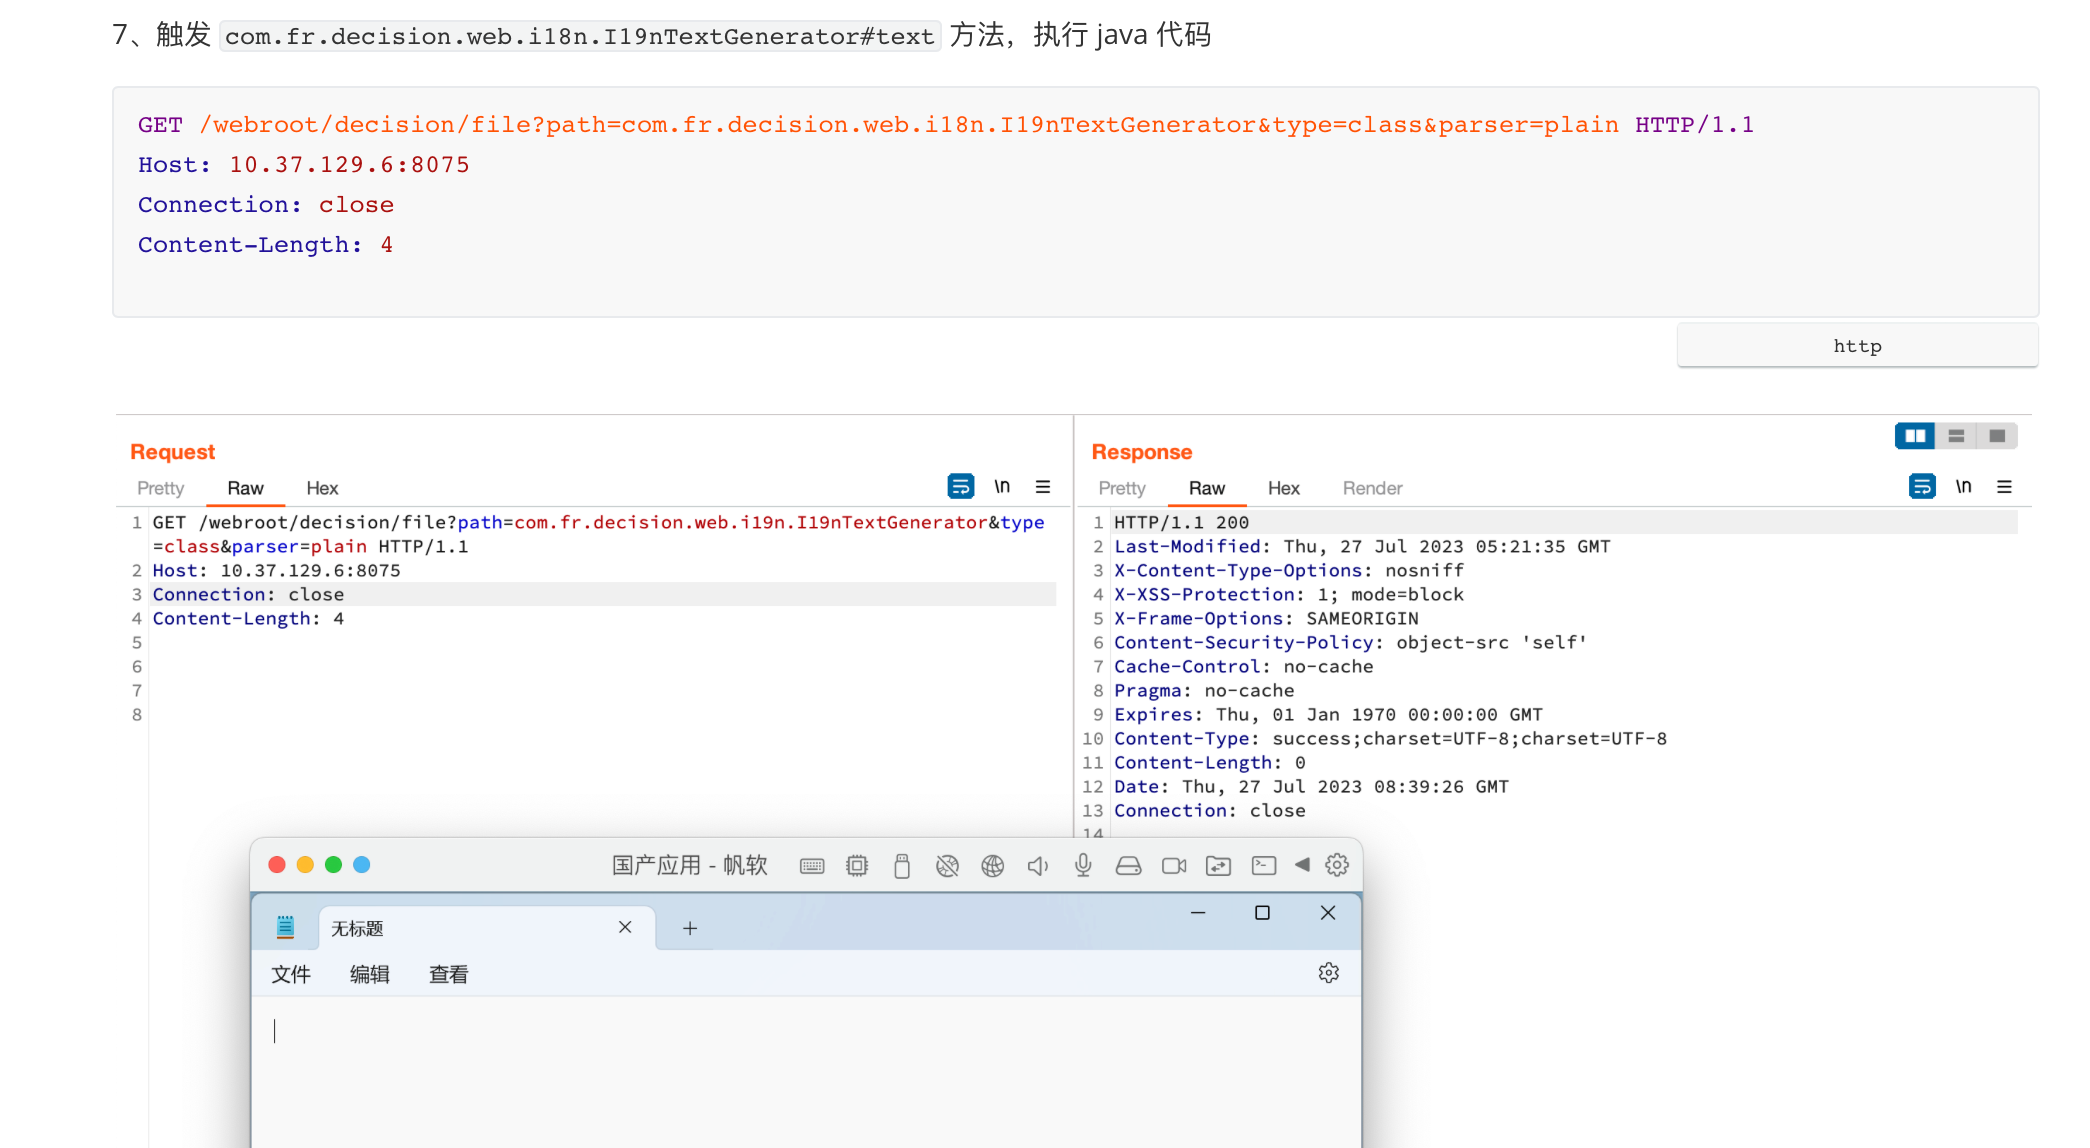Open hamburger menu in Request panel

[x=1043, y=487]
